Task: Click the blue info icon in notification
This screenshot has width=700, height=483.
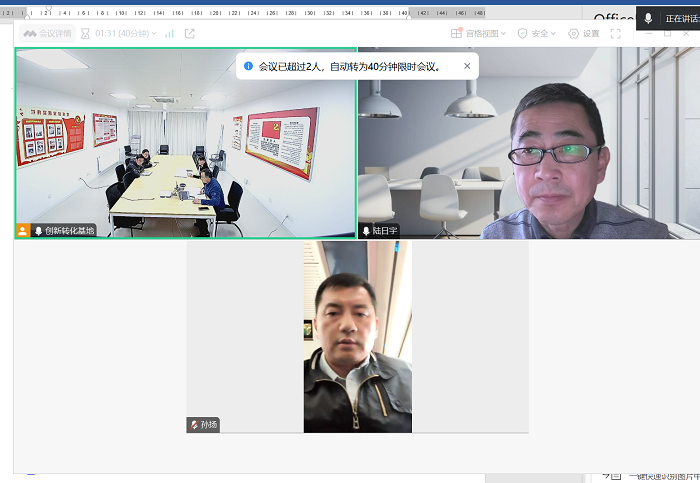Action: [248, 66]
